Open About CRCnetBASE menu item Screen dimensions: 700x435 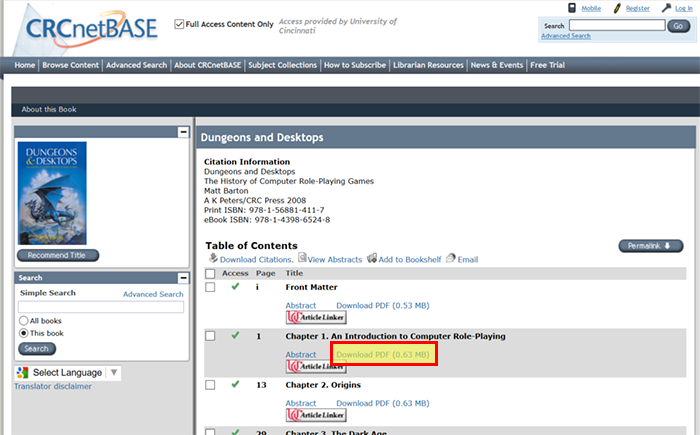click(208, 65)
